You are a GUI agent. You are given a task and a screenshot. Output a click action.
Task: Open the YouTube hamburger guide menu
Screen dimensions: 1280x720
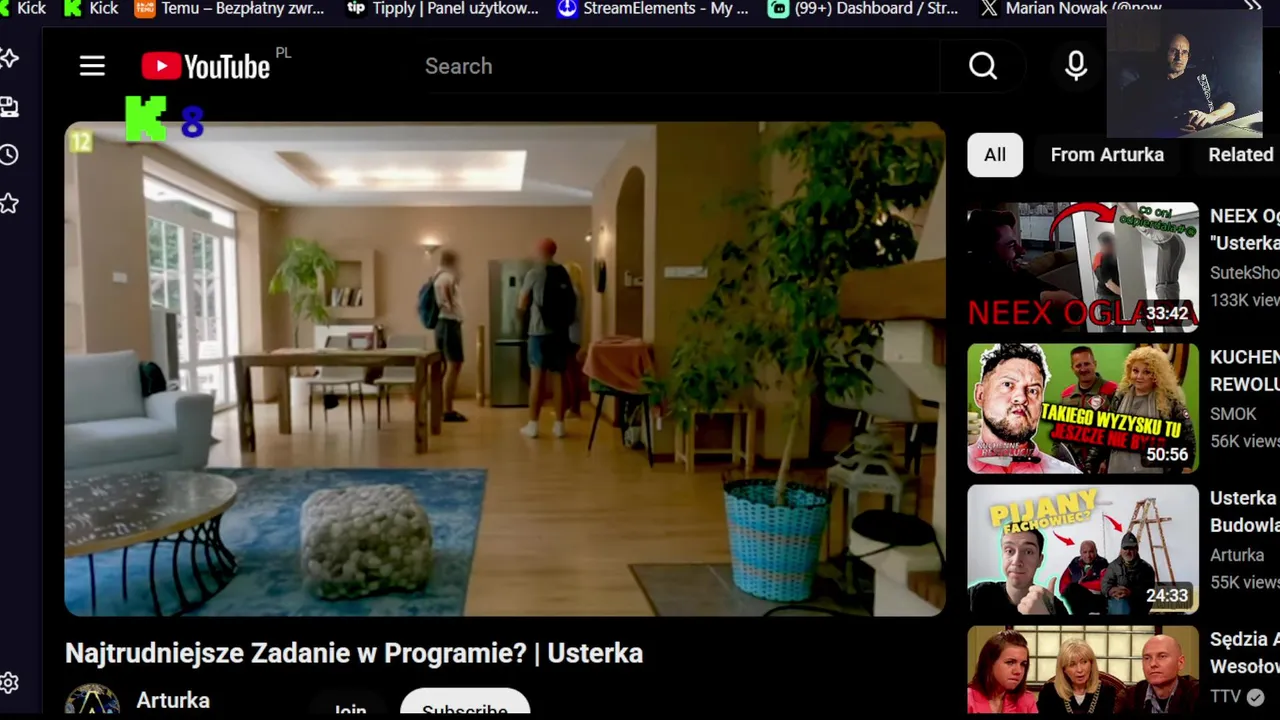(x=92, y=66)
